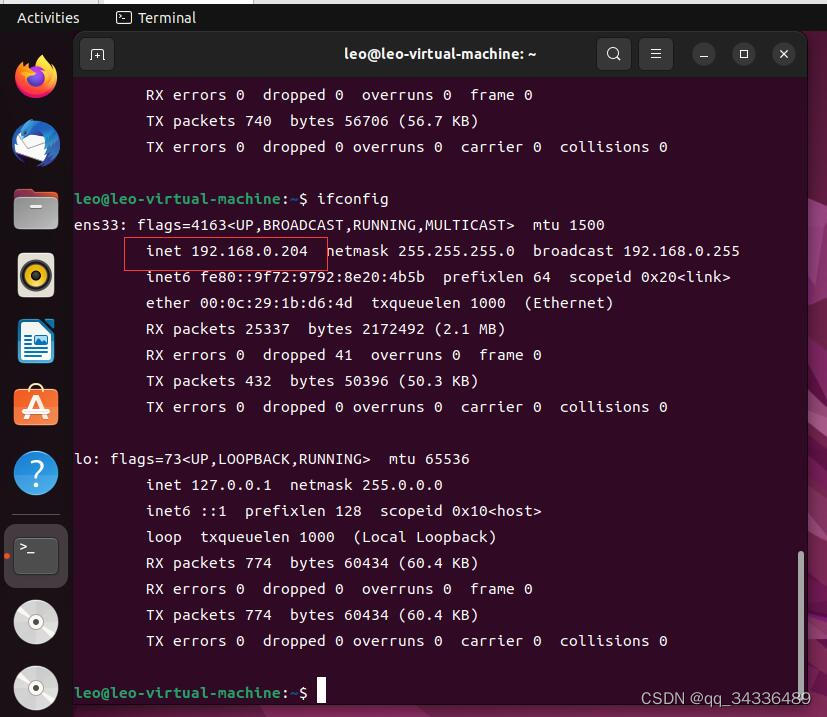Viewport: 827px width, 717px height.
Task: Click the inet 192.168.0.204 address text
Action: [x=227, y=251]
